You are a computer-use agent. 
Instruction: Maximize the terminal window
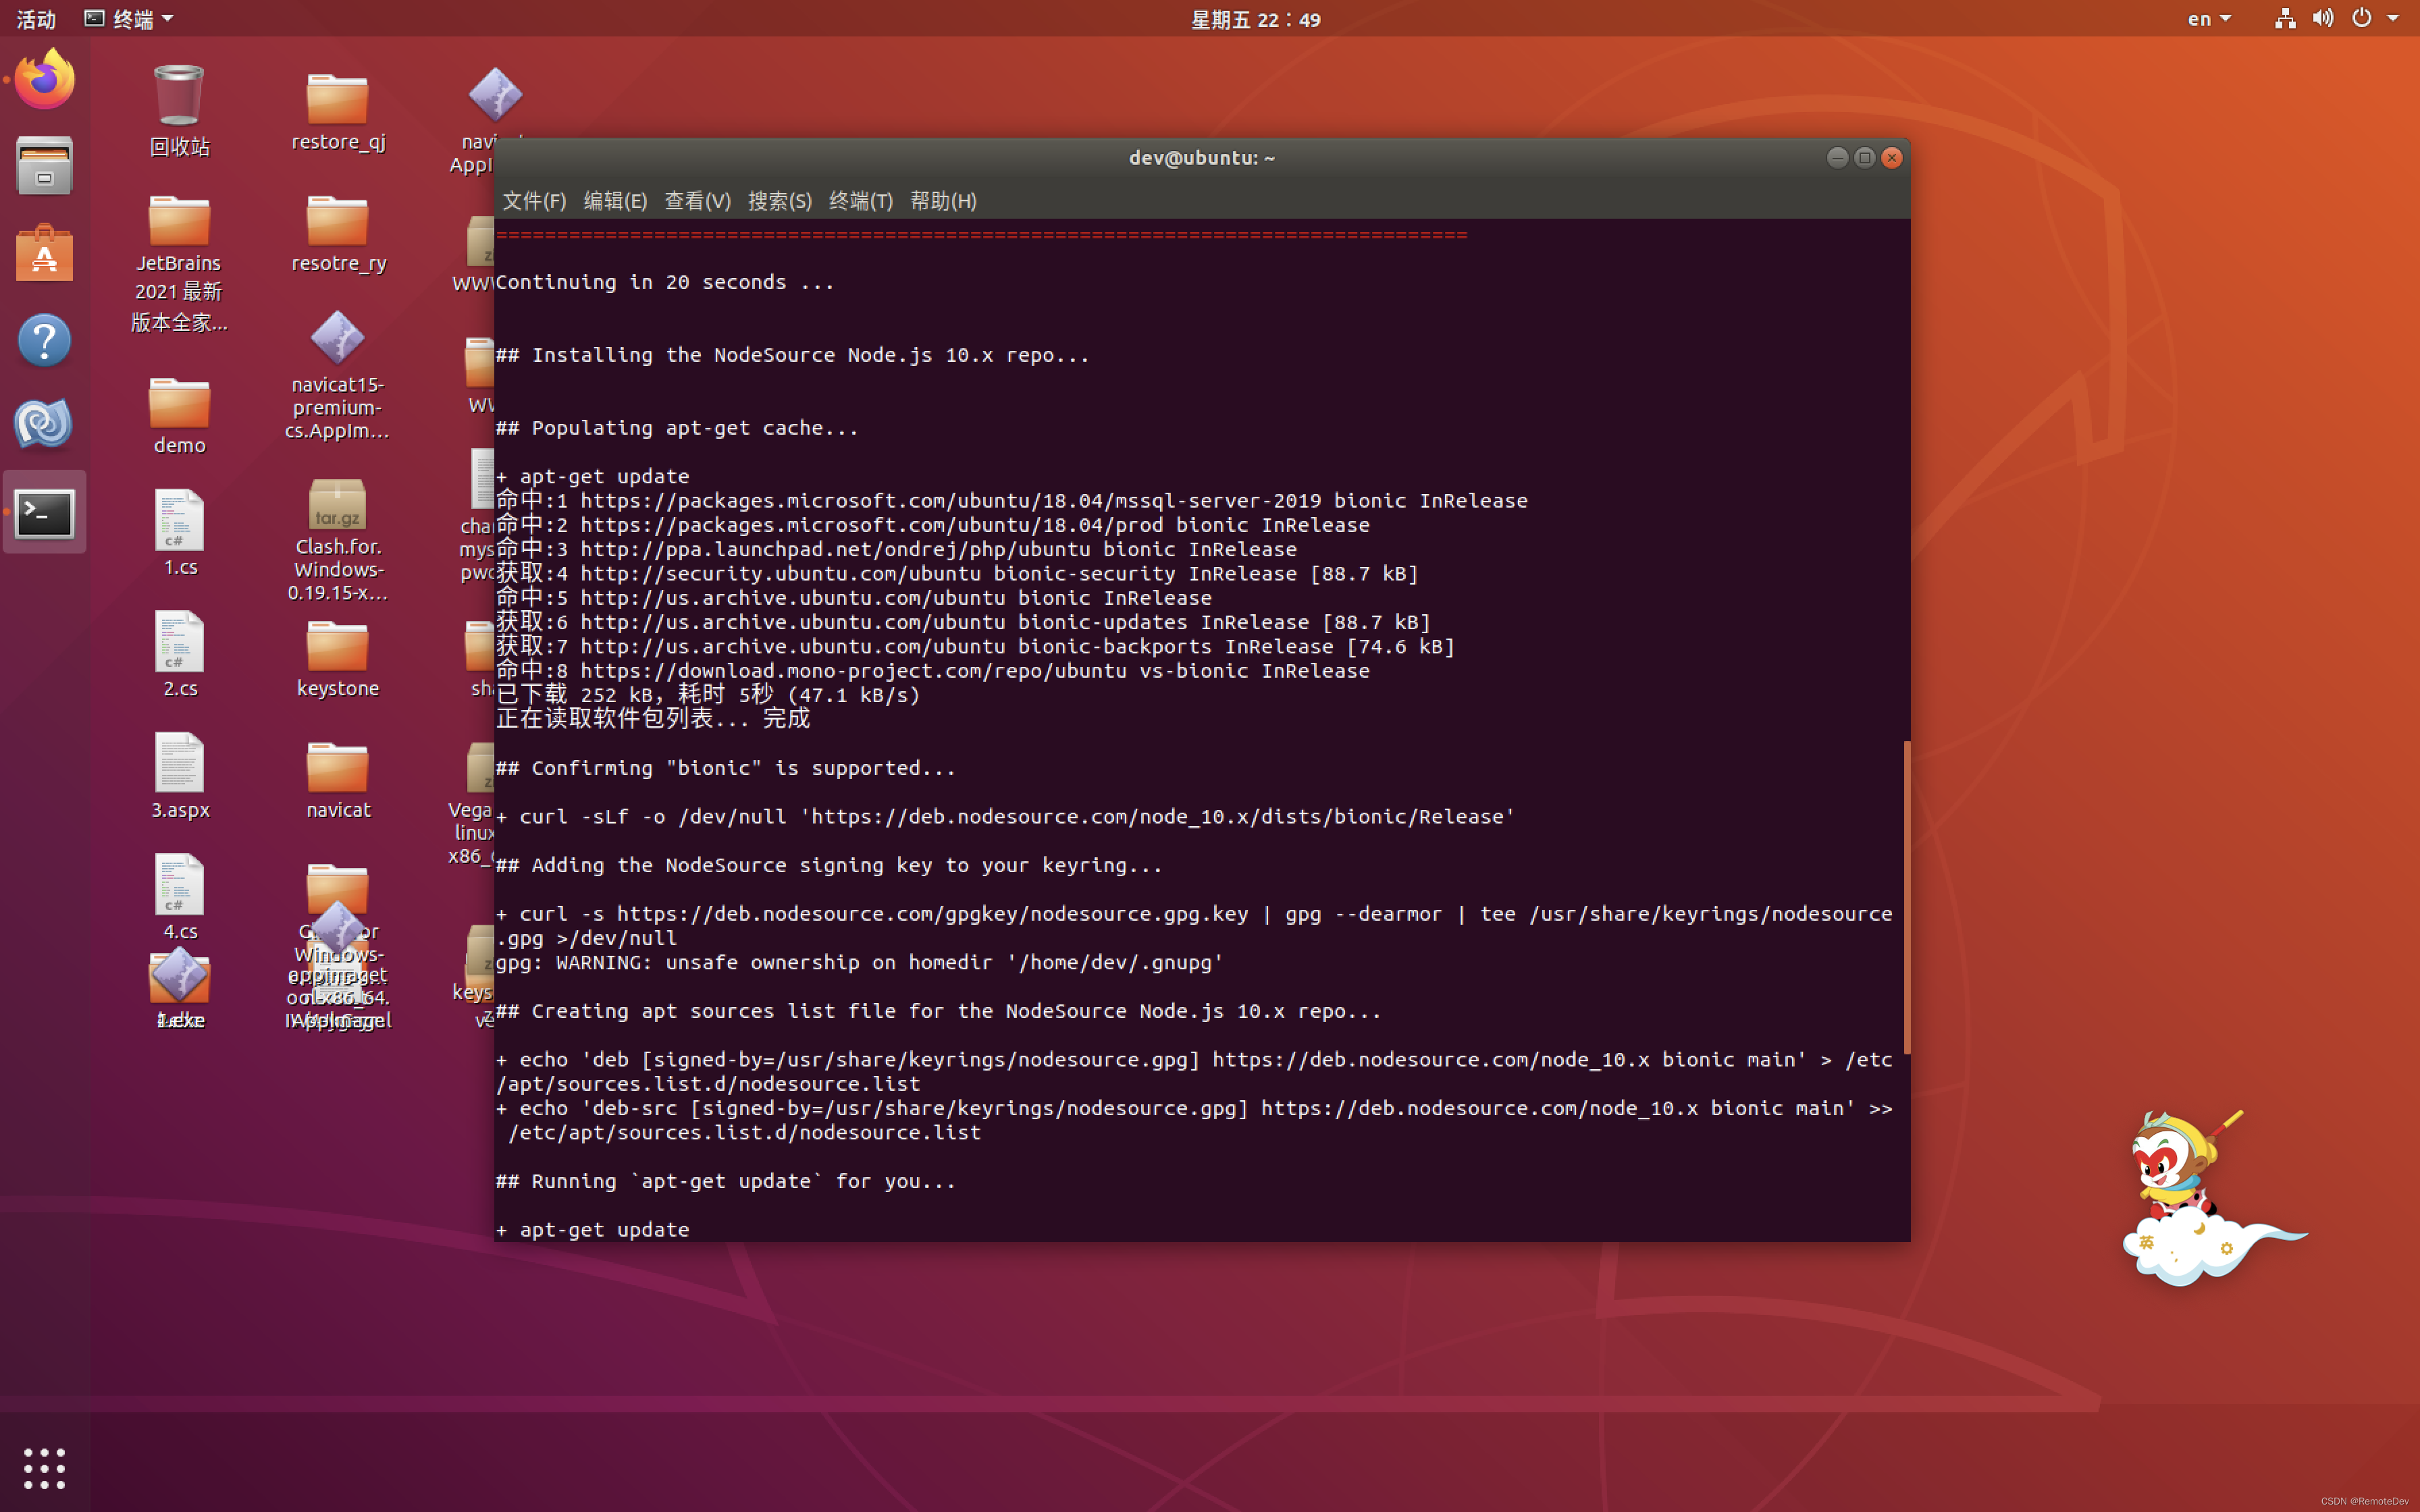(x=1864, y=158)
